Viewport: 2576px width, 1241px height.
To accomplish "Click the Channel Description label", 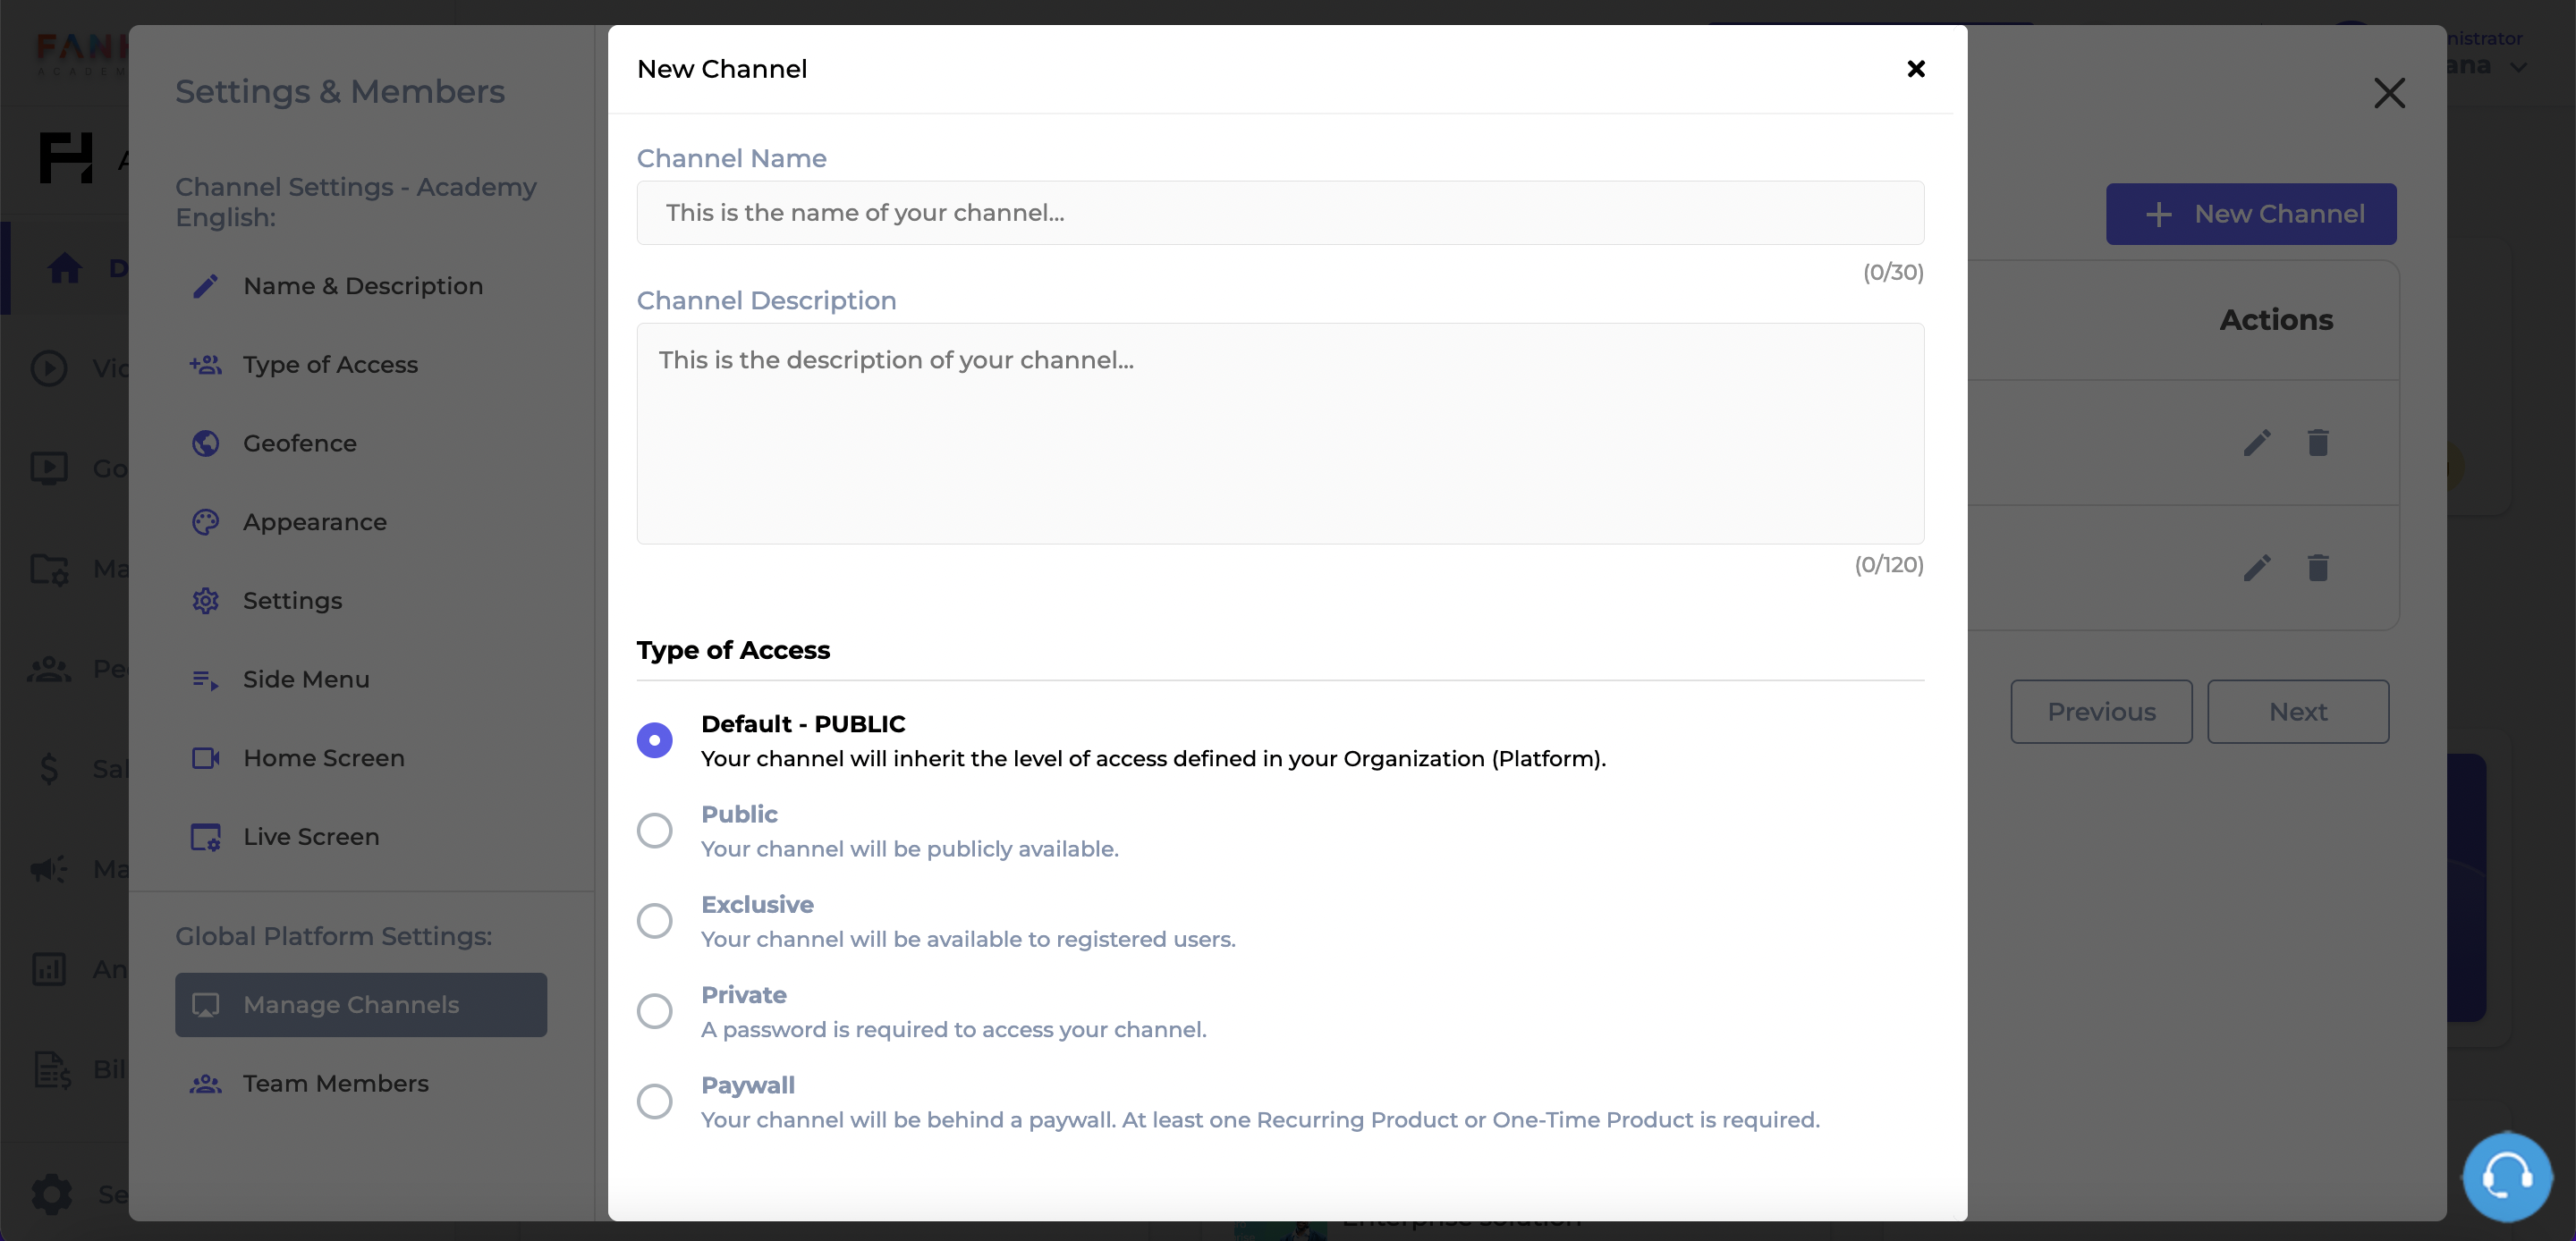I will tap(766, 301).
